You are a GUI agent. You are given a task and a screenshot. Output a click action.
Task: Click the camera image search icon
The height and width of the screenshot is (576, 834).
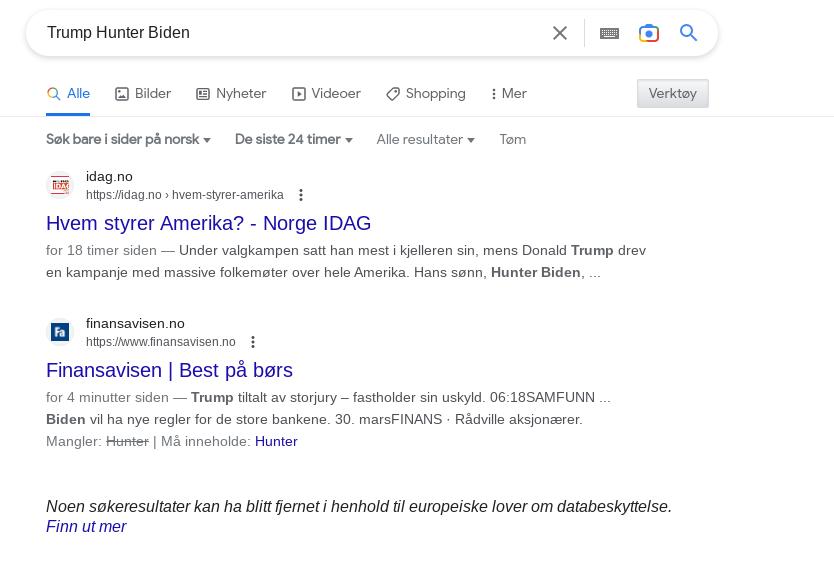(x=649, y=33)
